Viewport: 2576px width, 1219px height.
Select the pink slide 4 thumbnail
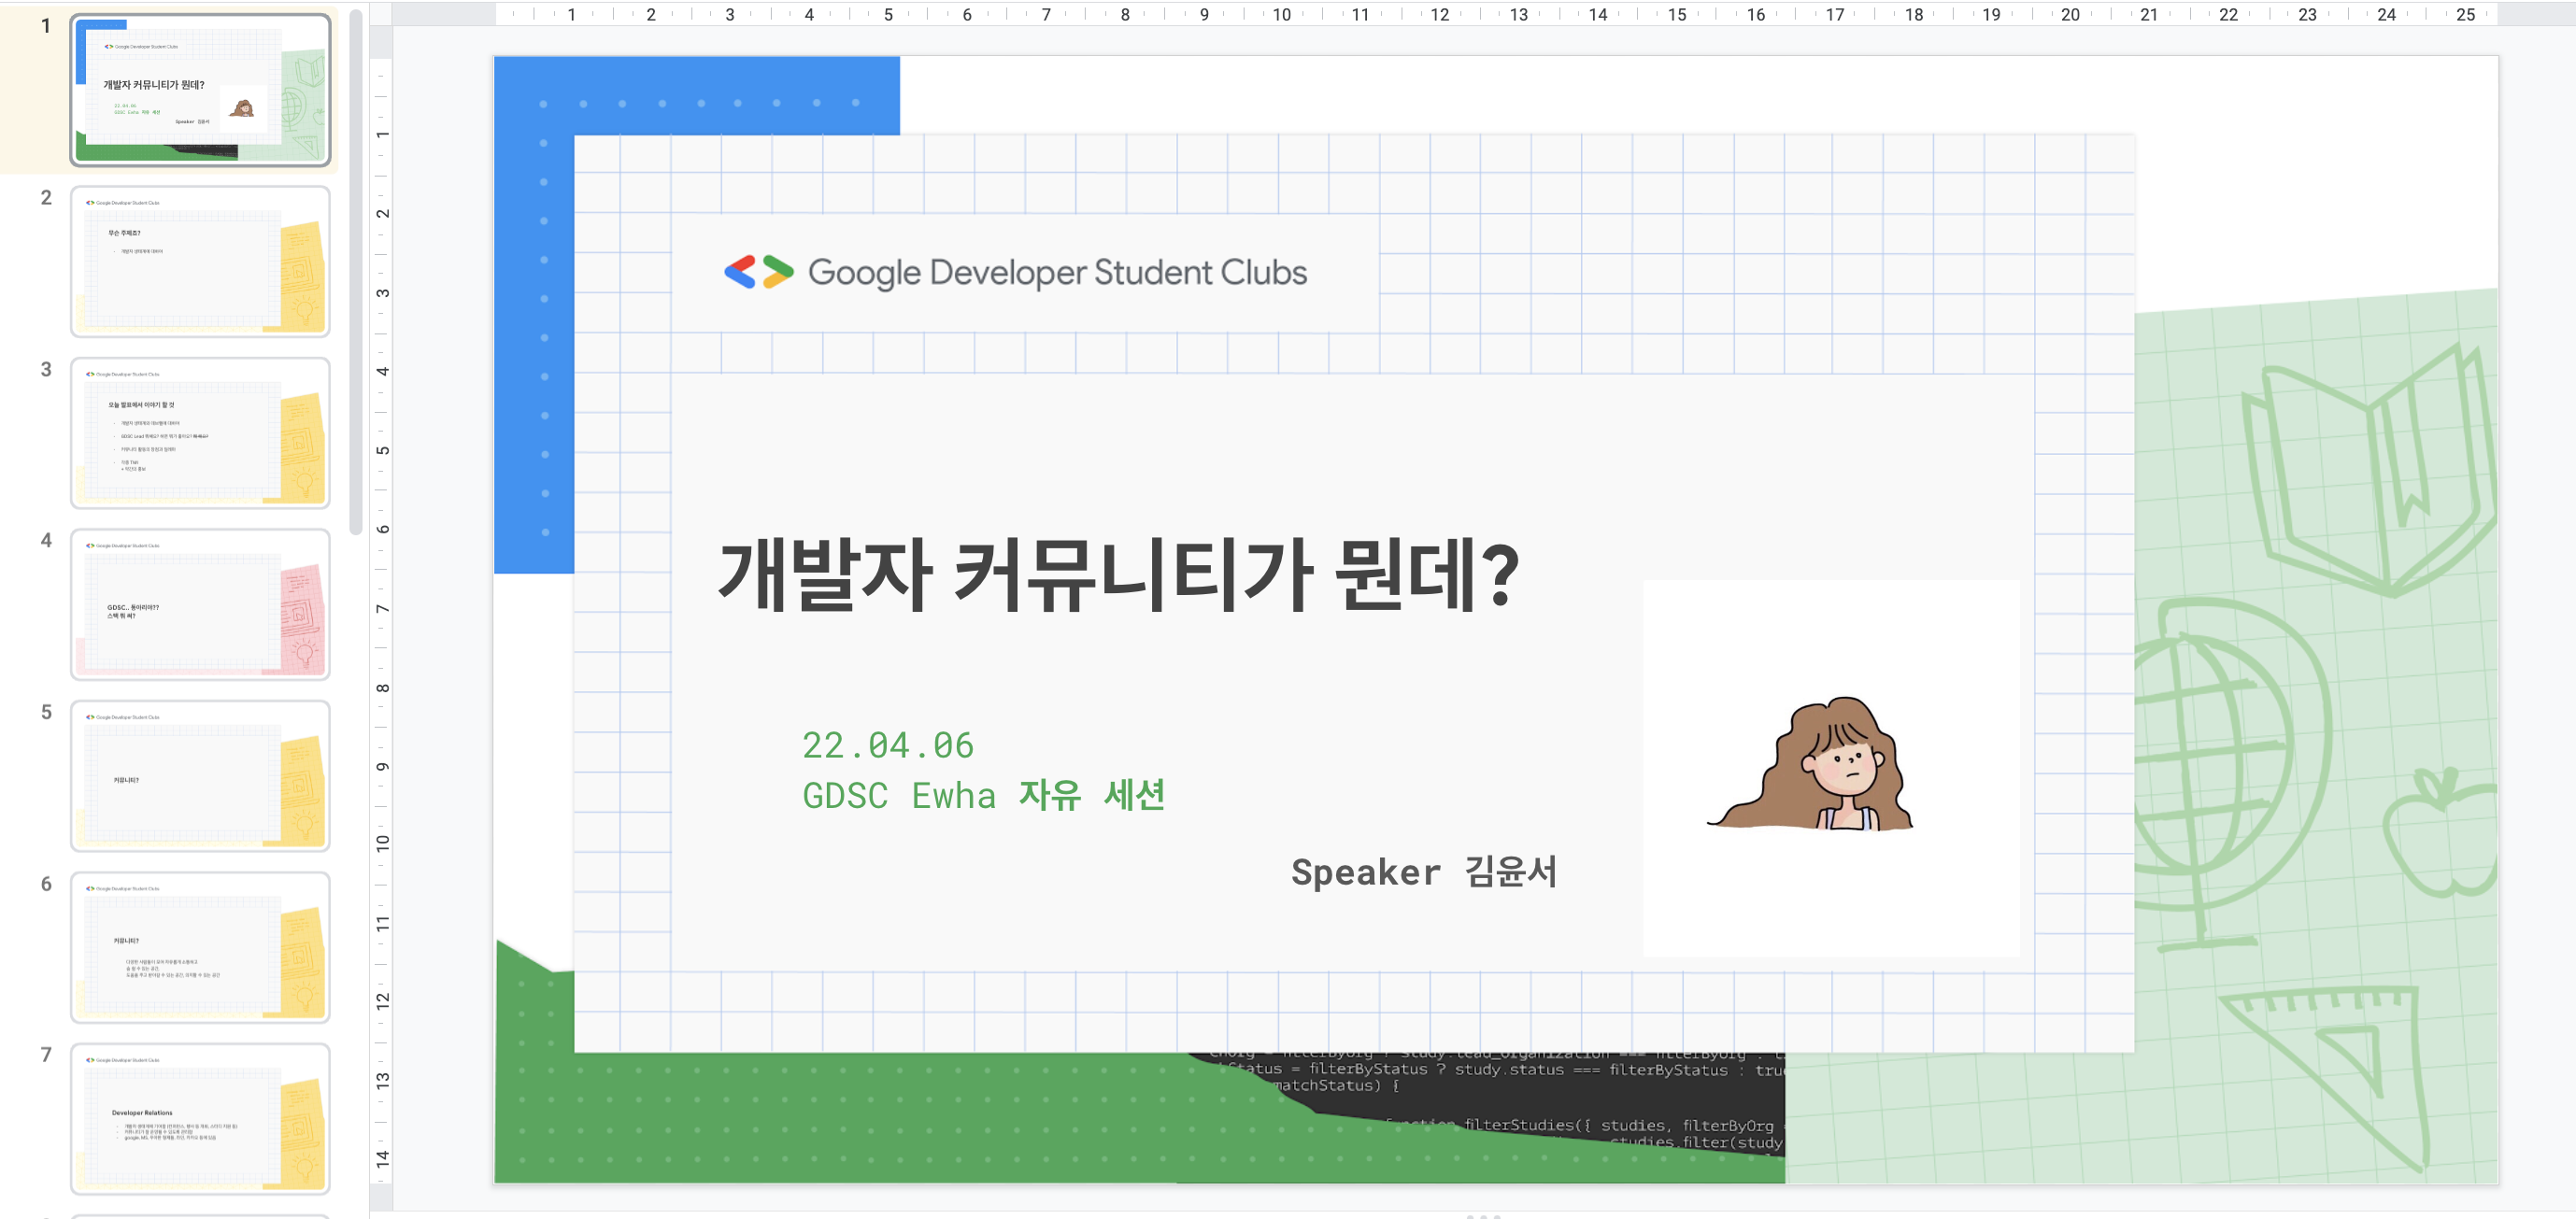(200, 604)
